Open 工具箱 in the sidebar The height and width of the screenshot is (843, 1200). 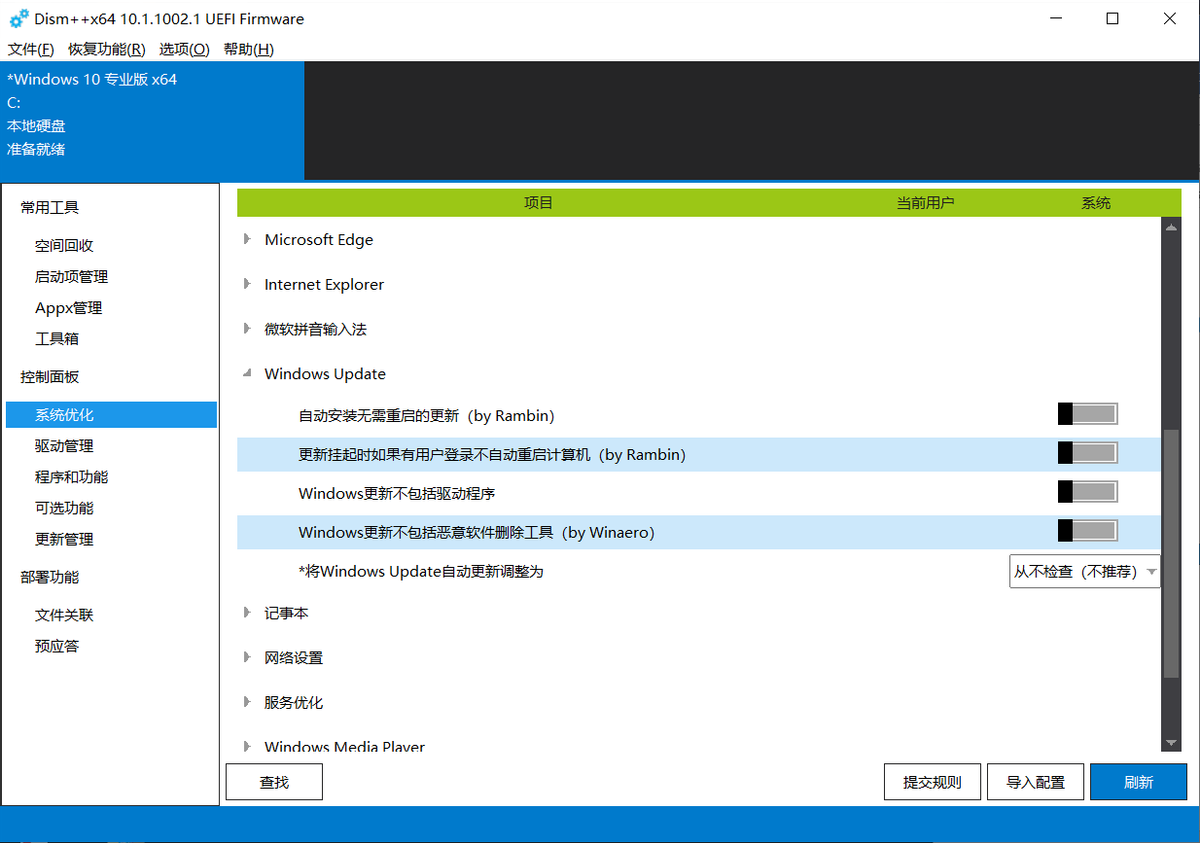click(57, 339)
